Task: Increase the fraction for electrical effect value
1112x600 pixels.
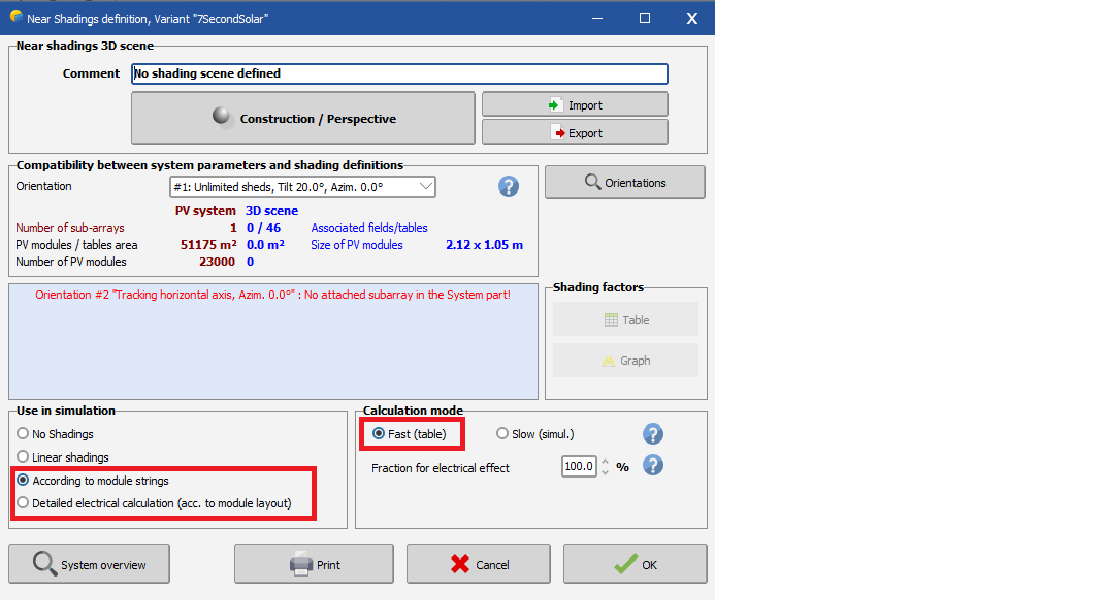Action: click(605, 461)
